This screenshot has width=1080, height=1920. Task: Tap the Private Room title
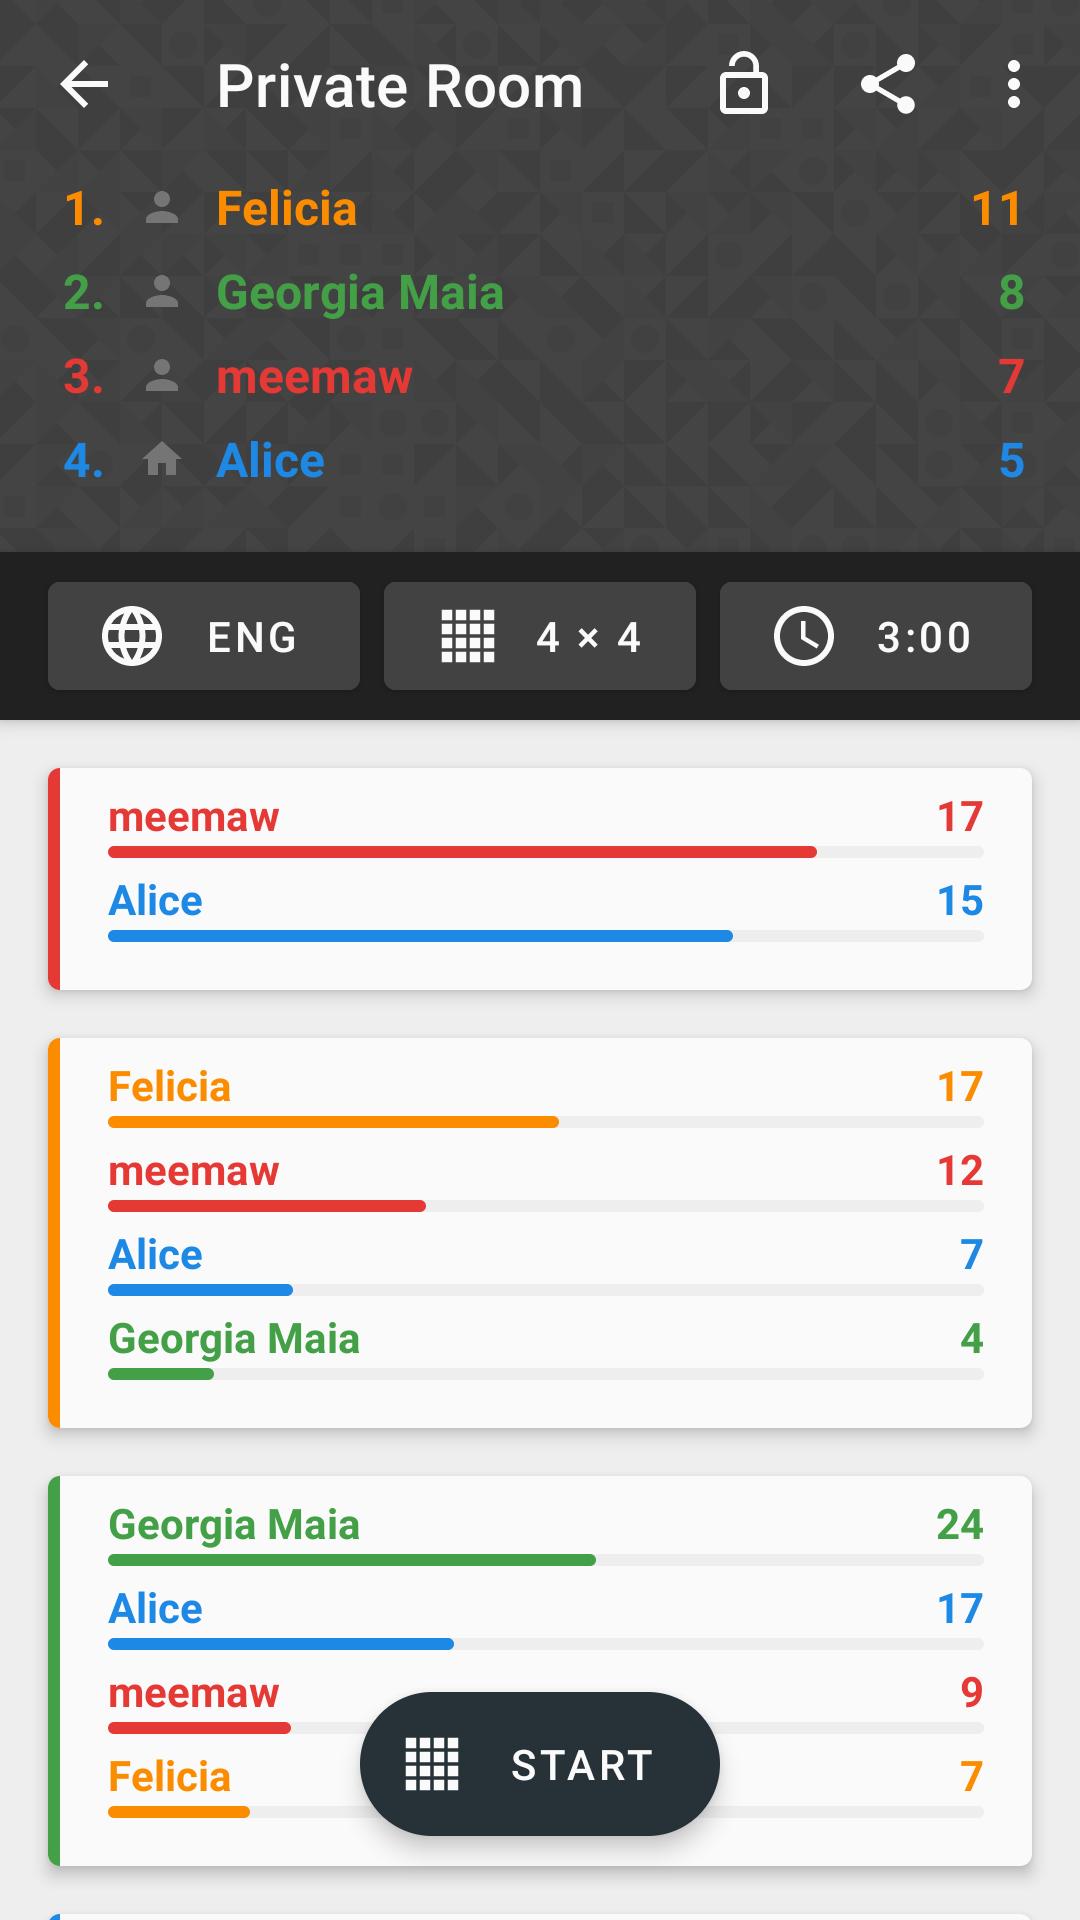coord(400,86)
